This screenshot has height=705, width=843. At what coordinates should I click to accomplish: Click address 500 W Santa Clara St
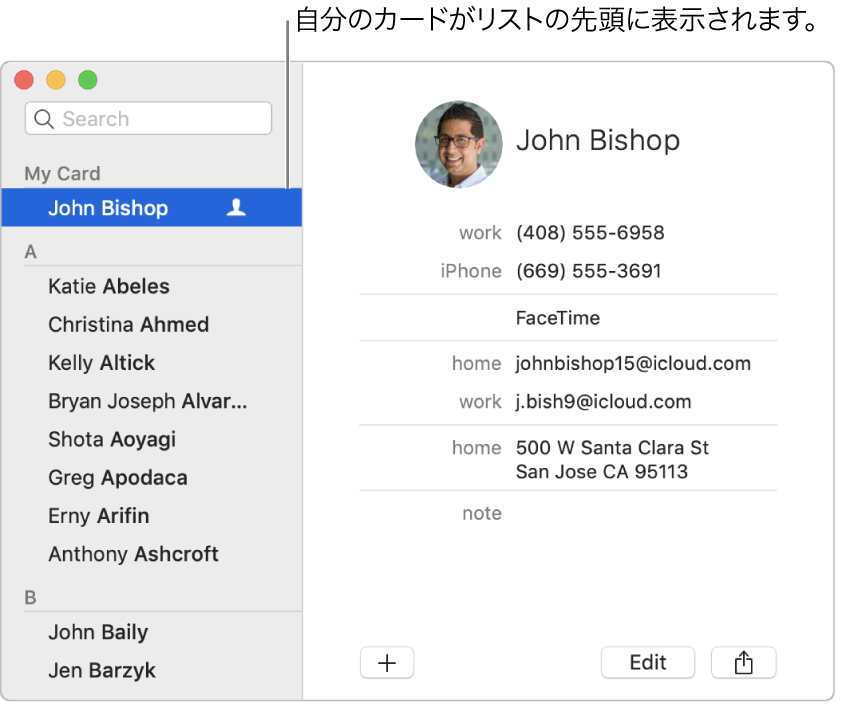coord(612,448)
